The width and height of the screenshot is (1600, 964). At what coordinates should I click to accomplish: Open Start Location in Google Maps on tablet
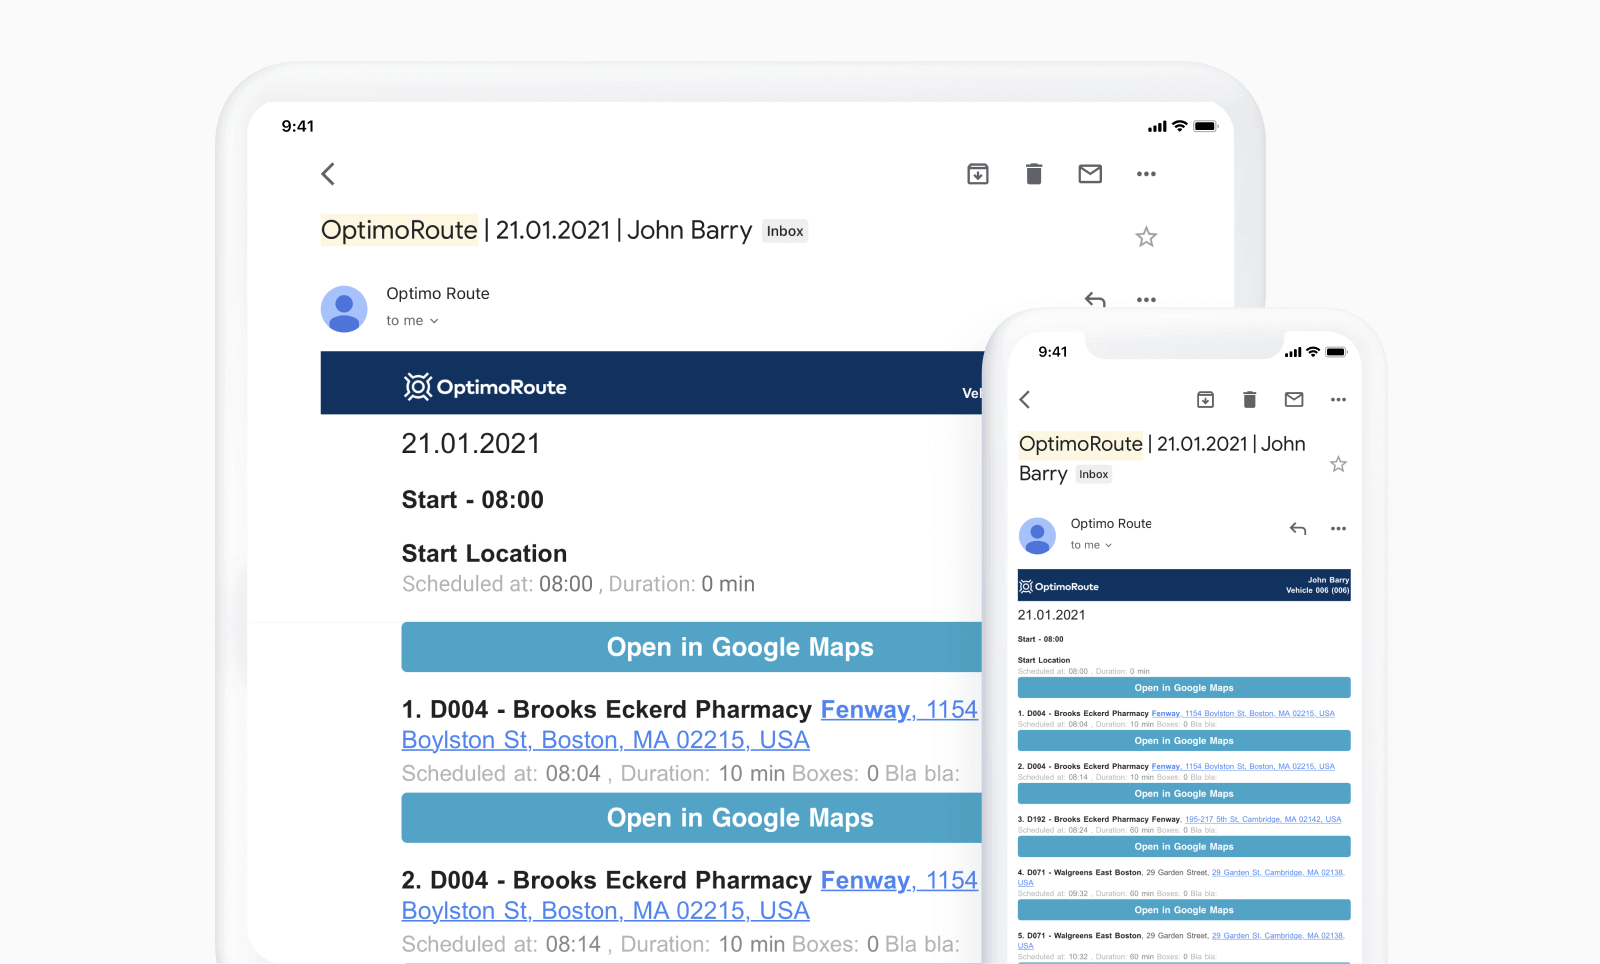click(x=692, y=647)
